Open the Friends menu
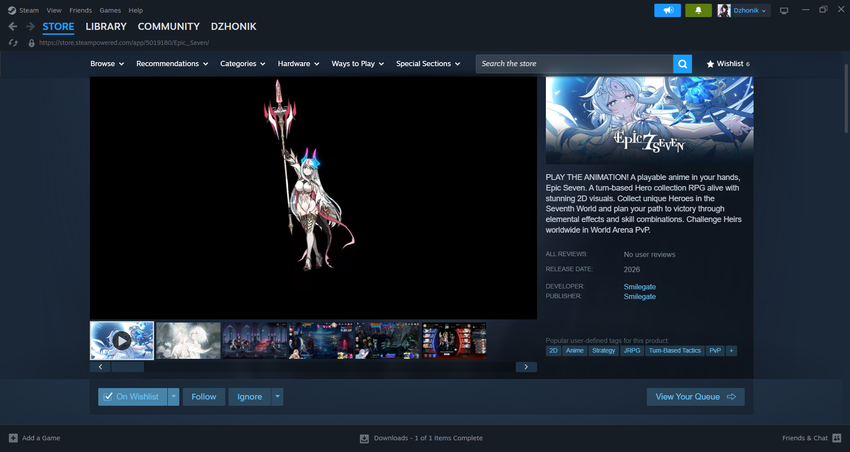This screenshot has width=850, height=452. pyautogui.click(x=80, y=10)
